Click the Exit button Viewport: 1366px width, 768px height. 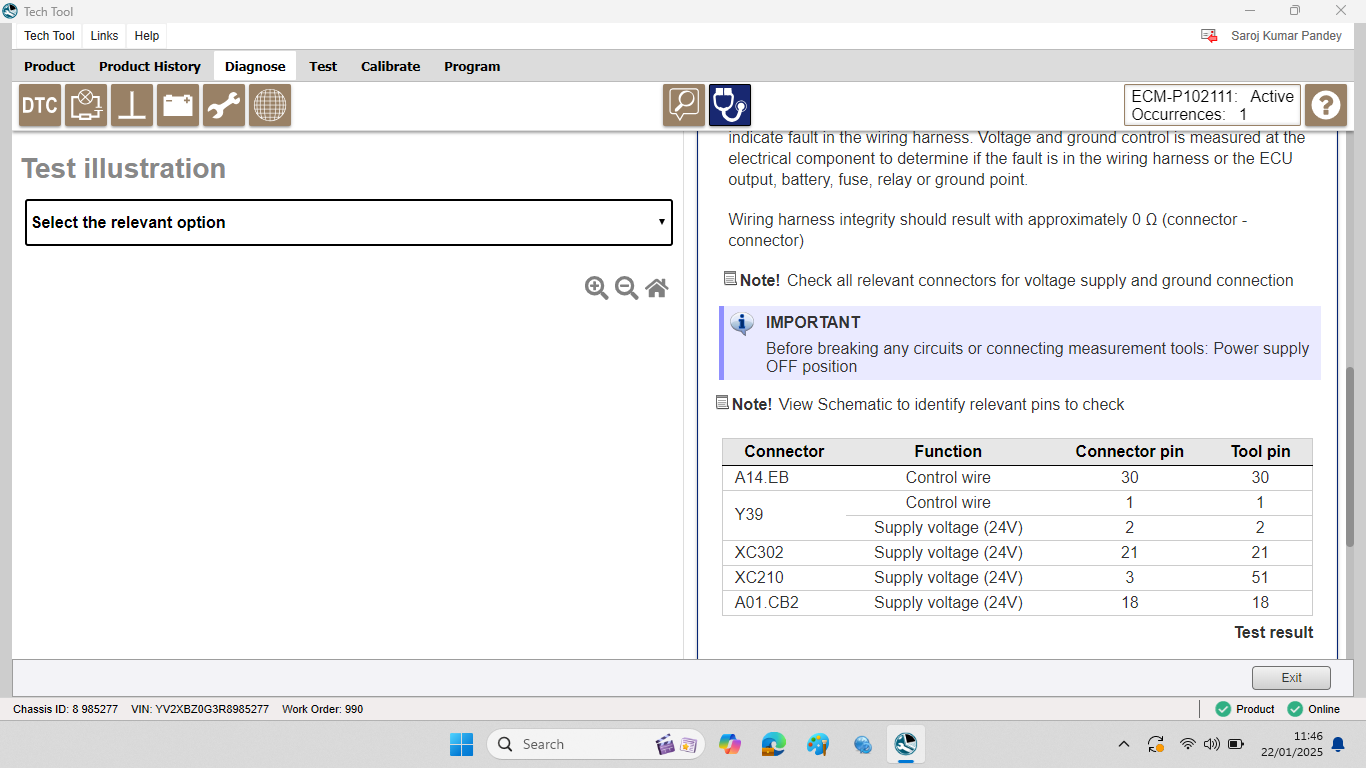pyautogui.click(x=1291, y=678)
